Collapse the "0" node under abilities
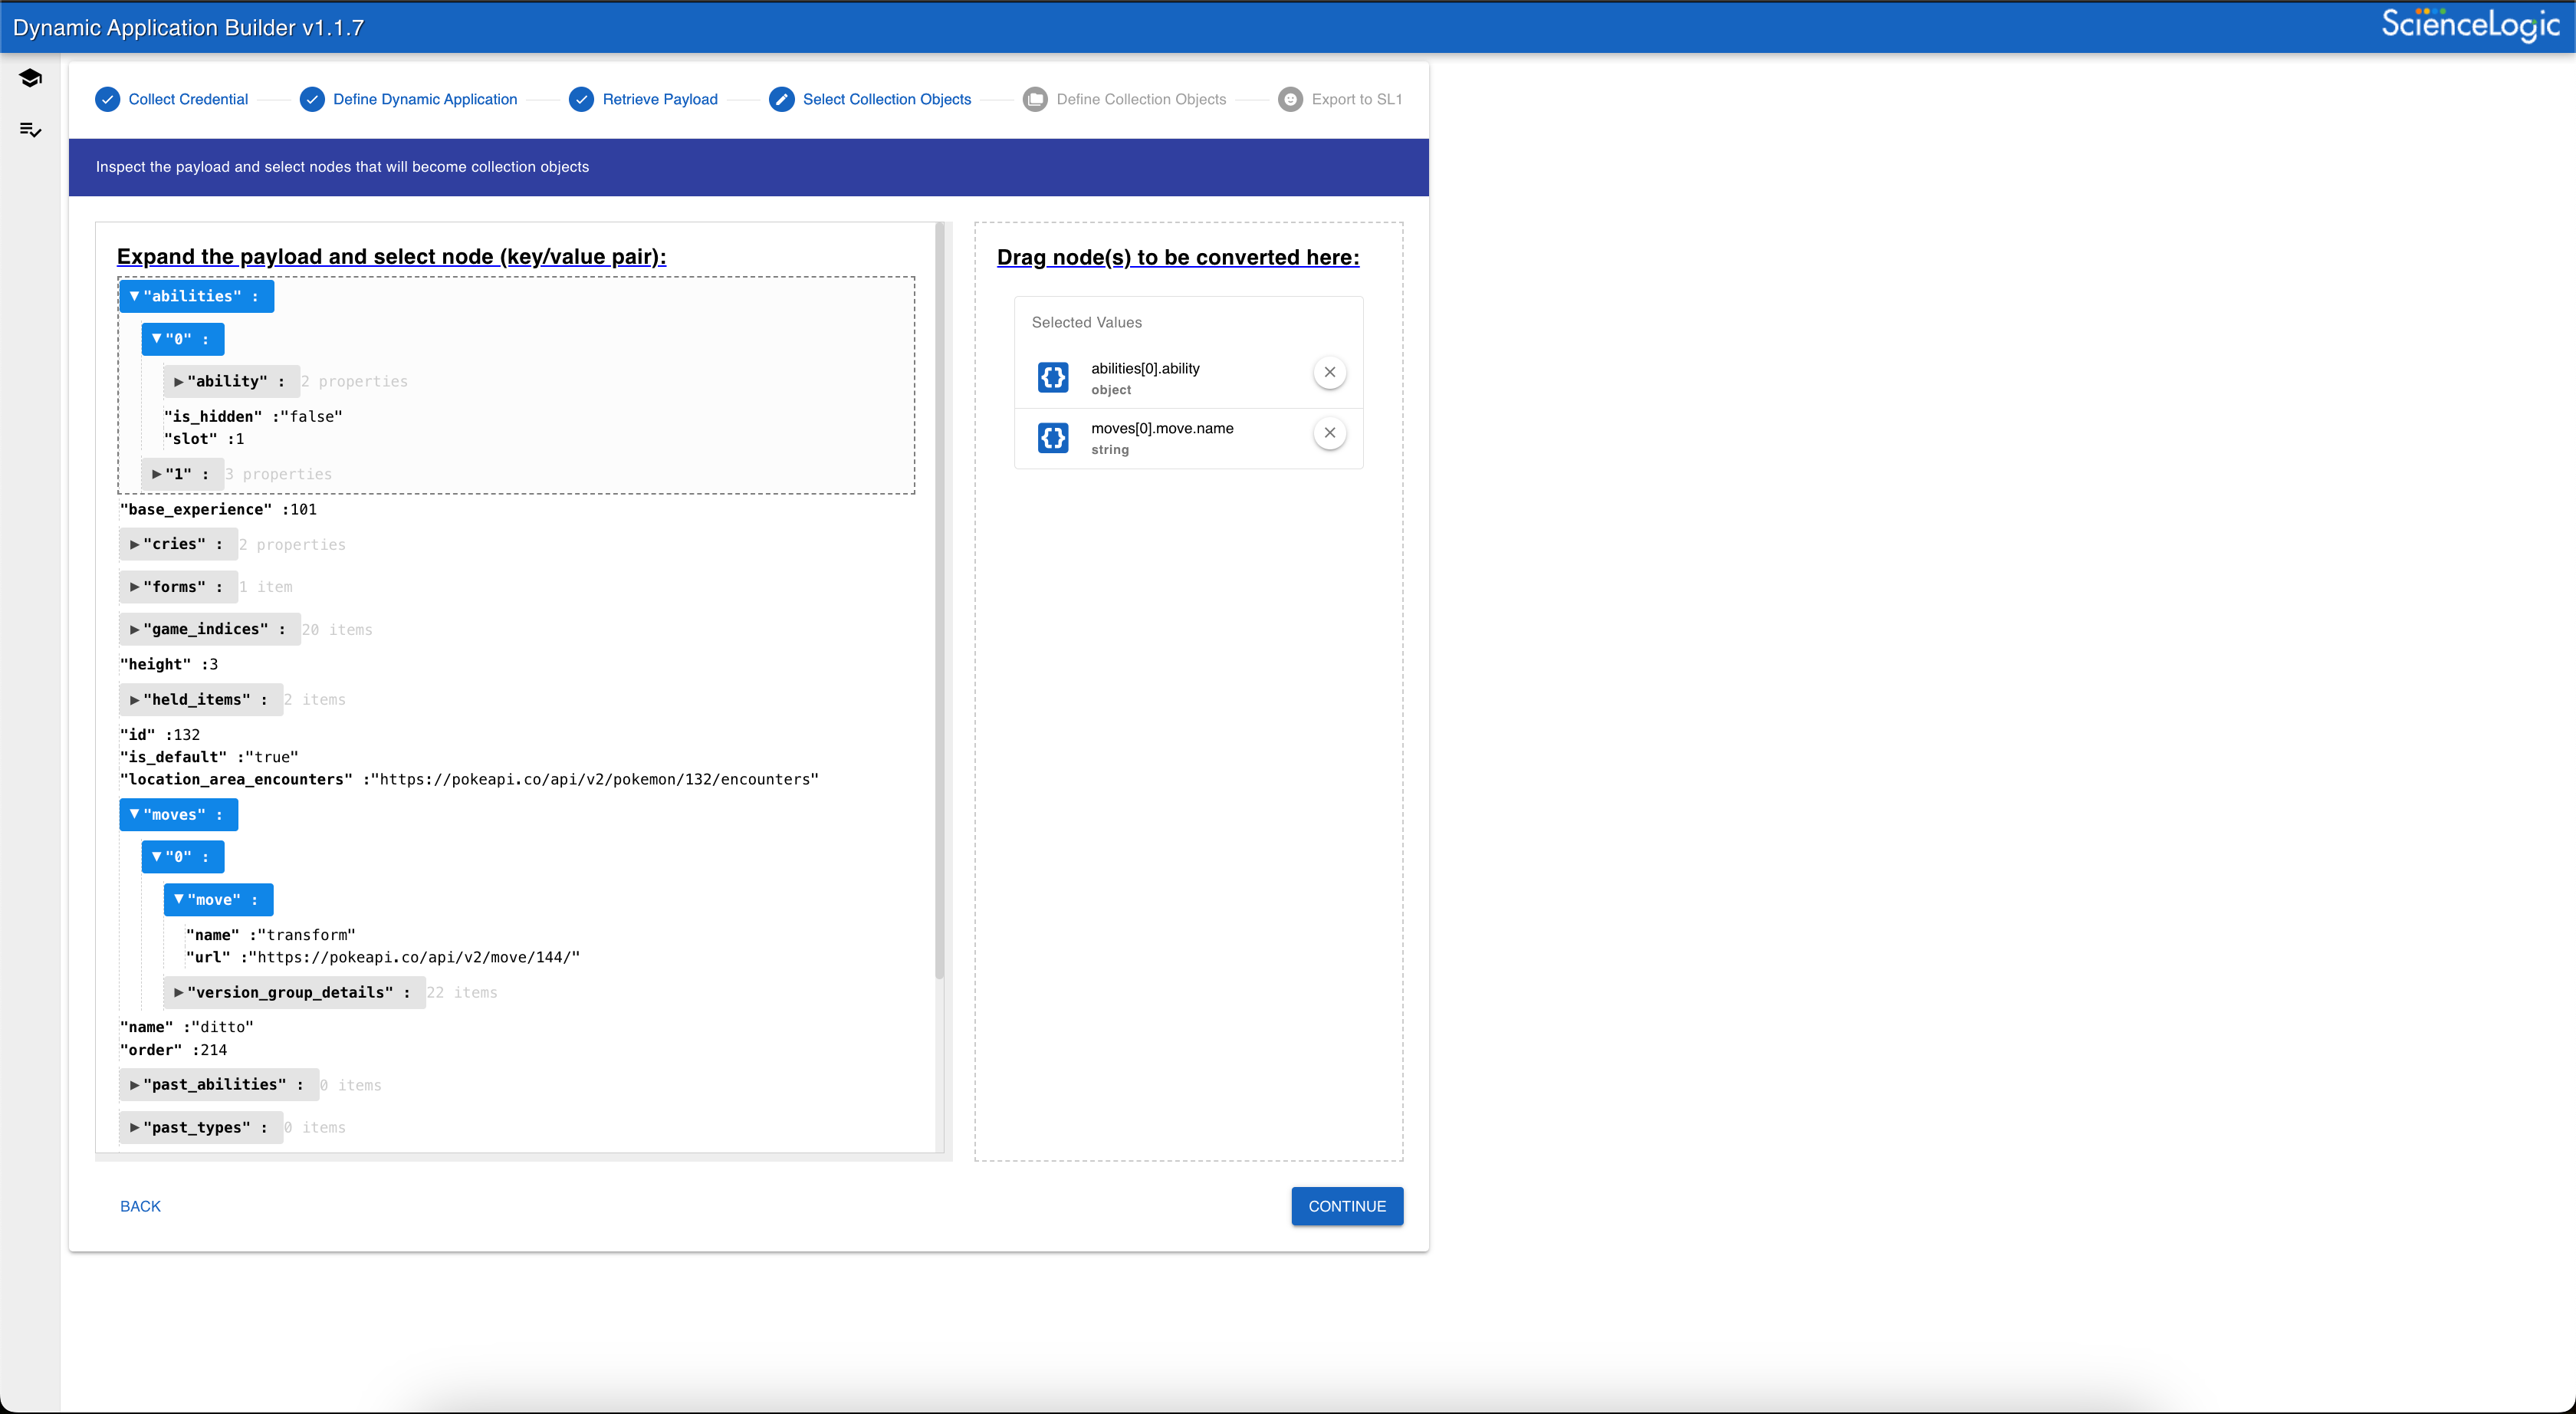This screenshot has width=2576, height=1414. [x=182, y=339]
